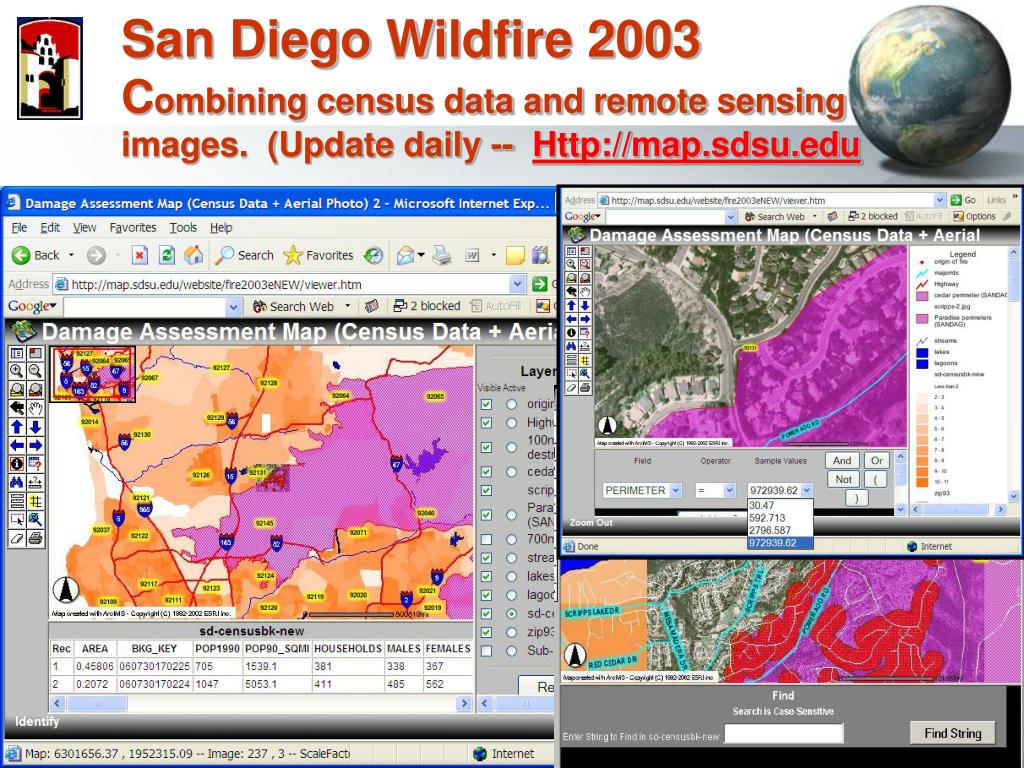Click the Find String button
This screenshot has height=768, width=1024.
953,733
